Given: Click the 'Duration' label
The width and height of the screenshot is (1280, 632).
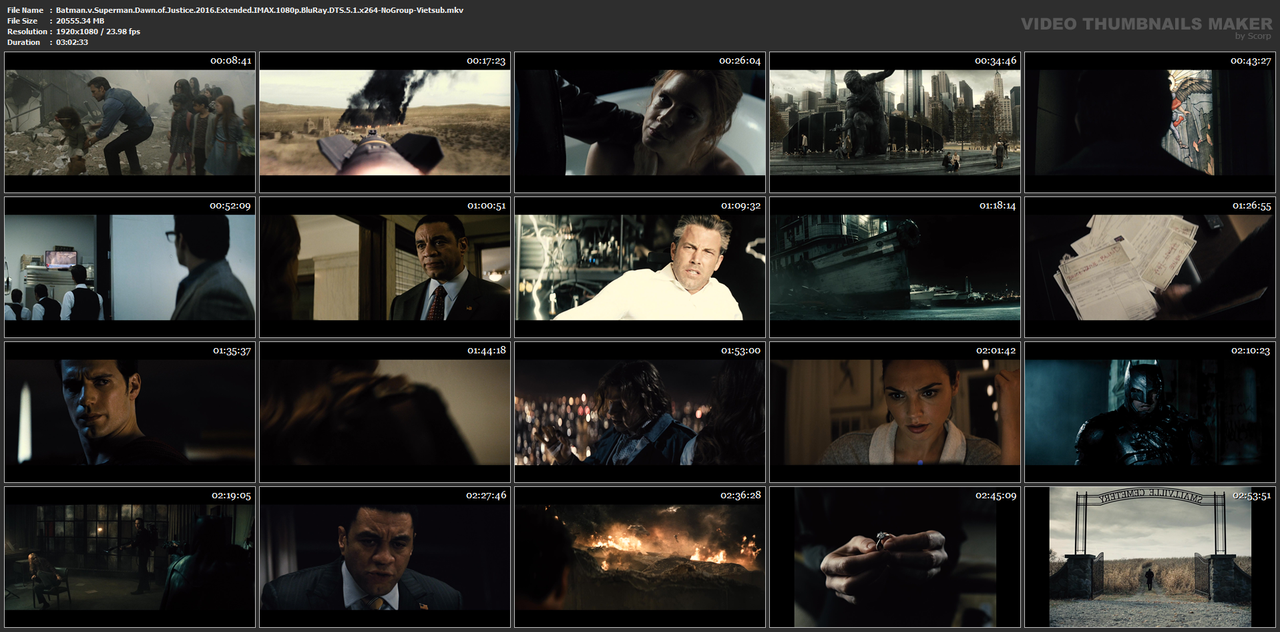Looking at the screenshot, I should (x=24, y=42).
